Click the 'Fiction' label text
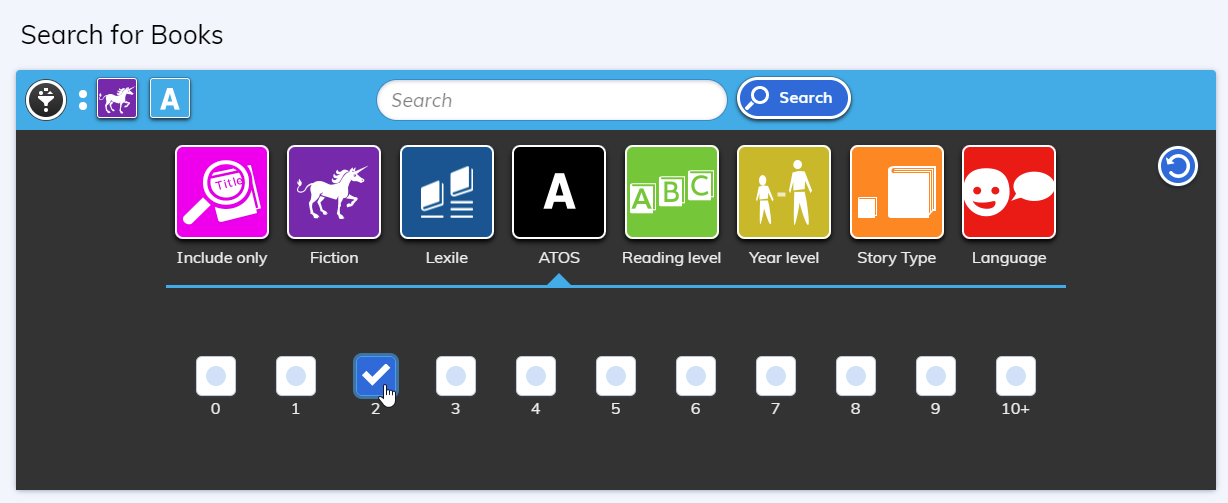Image resolution: width=1228 pixels, height=503 pixels. click(x=334, y=258)
